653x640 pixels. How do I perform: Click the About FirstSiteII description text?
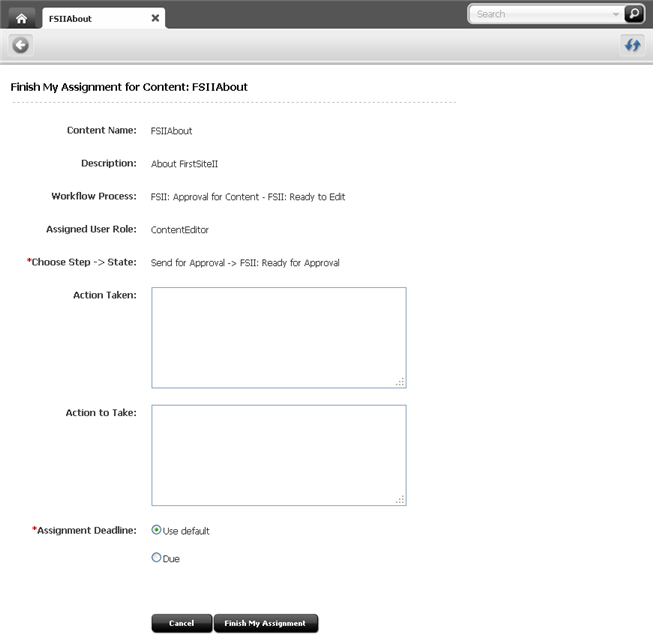184,164
